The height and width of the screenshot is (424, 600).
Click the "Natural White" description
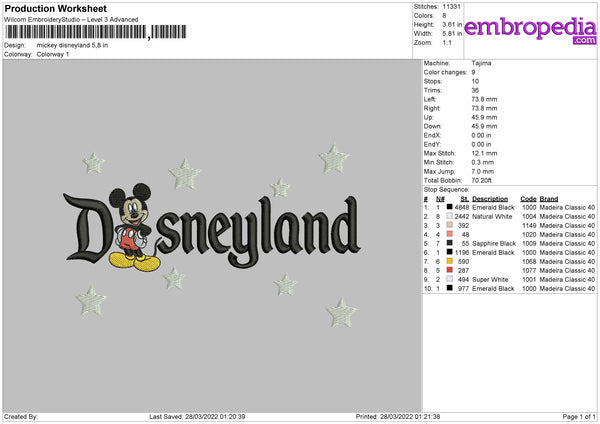[x=492, y=217]
